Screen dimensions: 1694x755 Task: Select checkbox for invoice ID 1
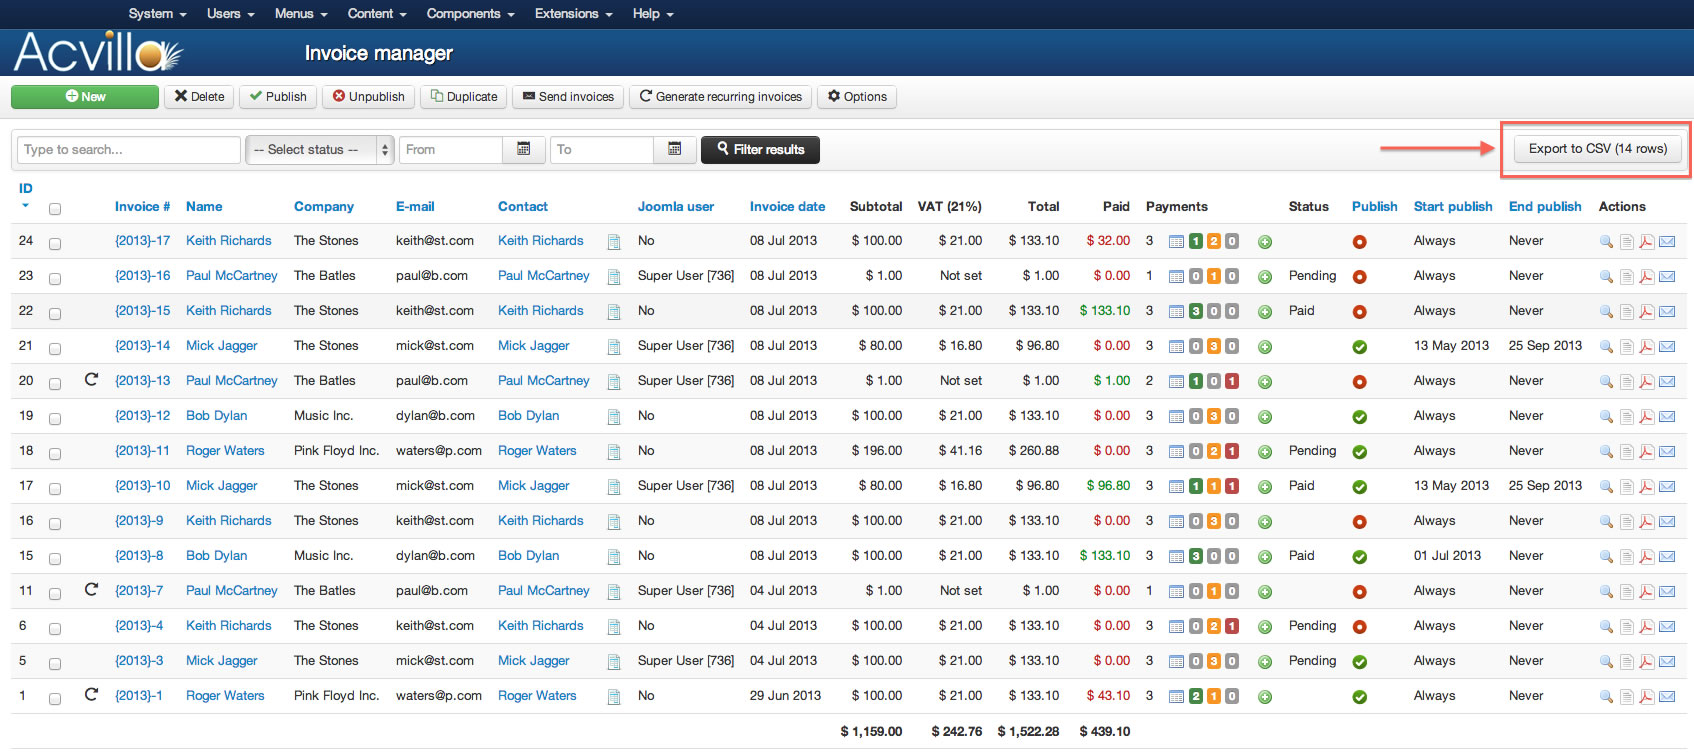point(55,699)
